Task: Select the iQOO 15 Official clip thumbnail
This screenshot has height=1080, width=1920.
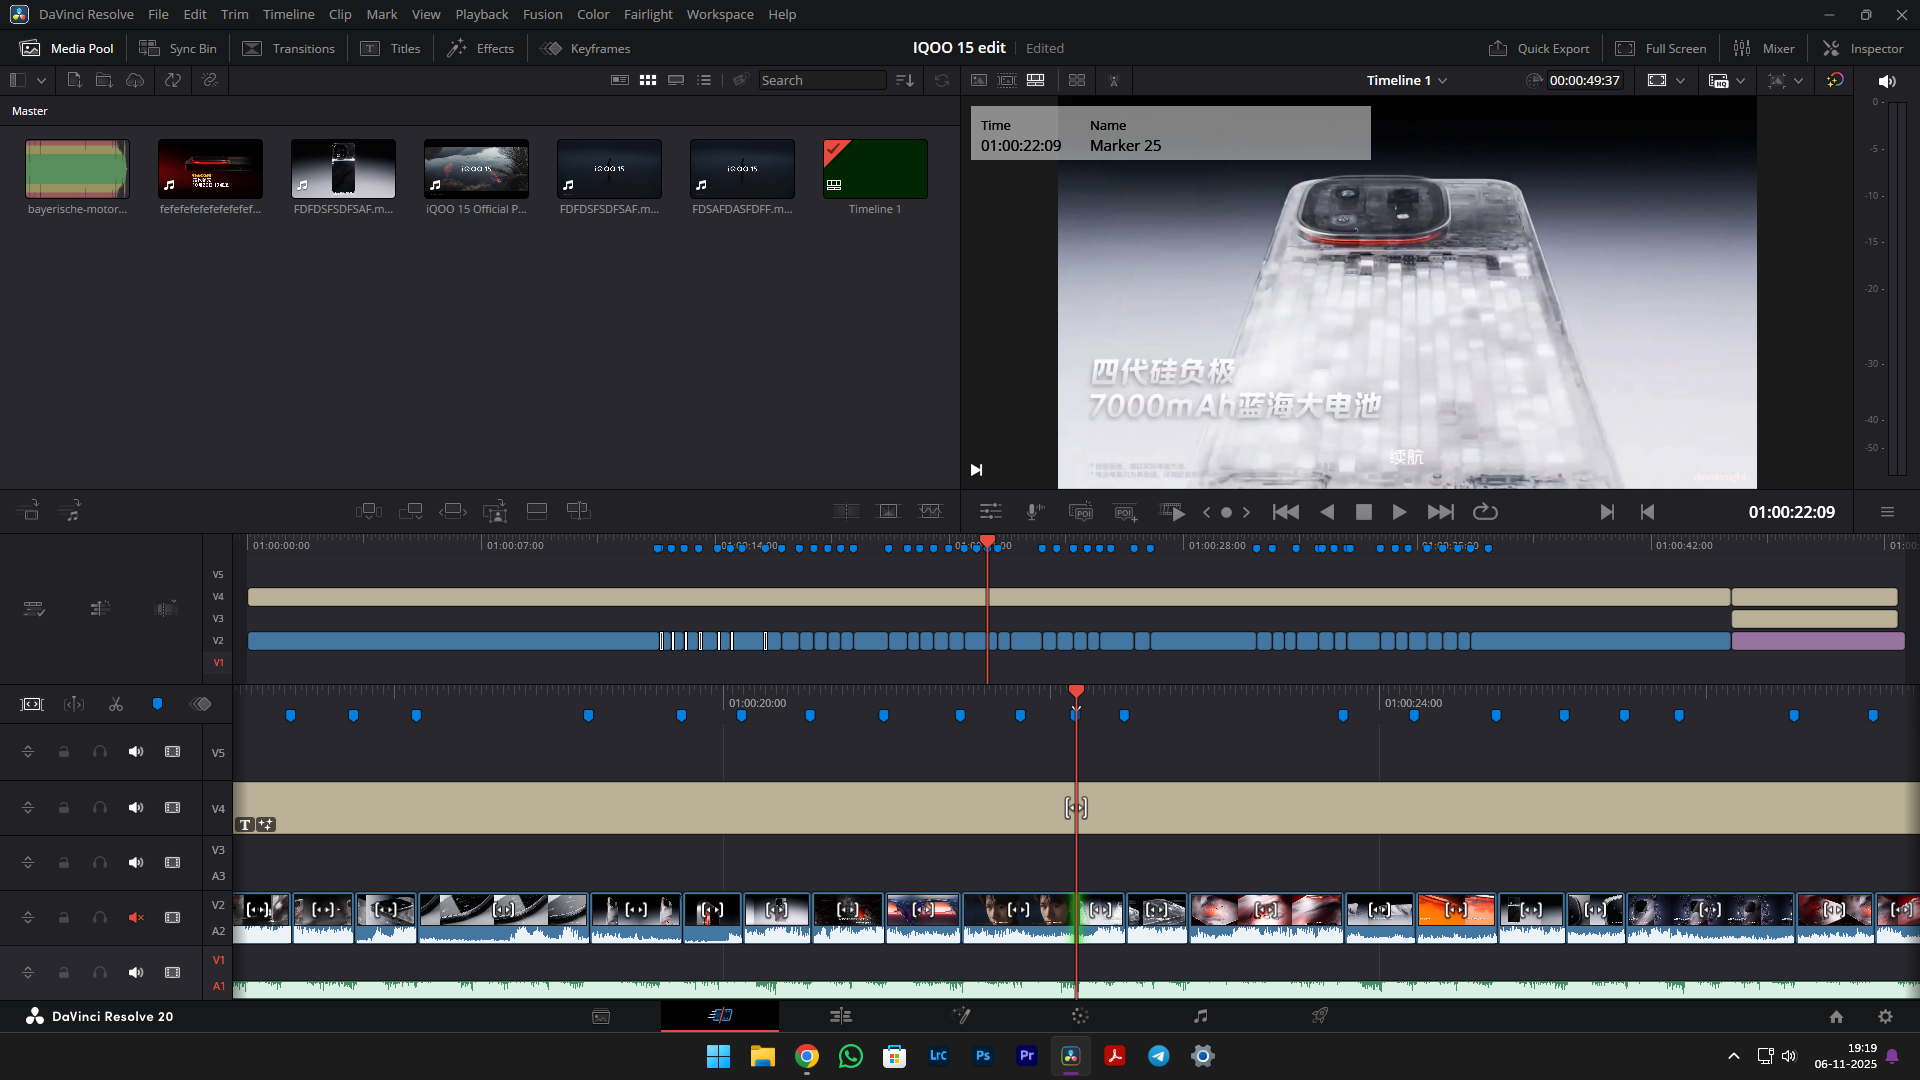Action: 476,168
